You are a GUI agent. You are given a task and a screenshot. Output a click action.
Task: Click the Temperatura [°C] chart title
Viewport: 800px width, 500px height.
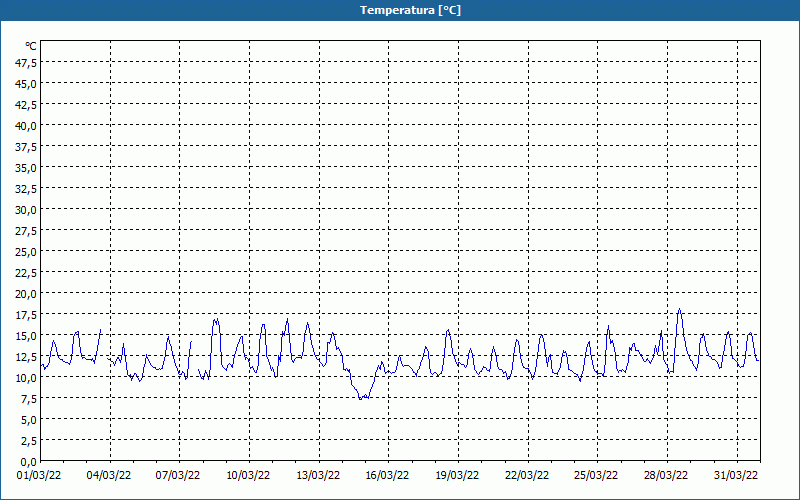tap(410, 10)
